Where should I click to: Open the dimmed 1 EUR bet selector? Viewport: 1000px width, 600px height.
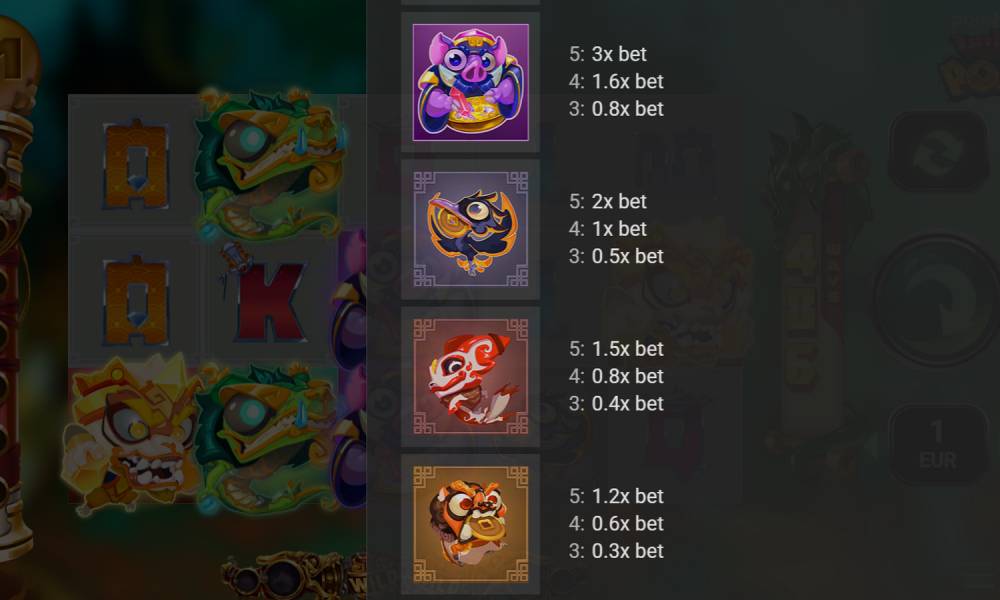936,444
